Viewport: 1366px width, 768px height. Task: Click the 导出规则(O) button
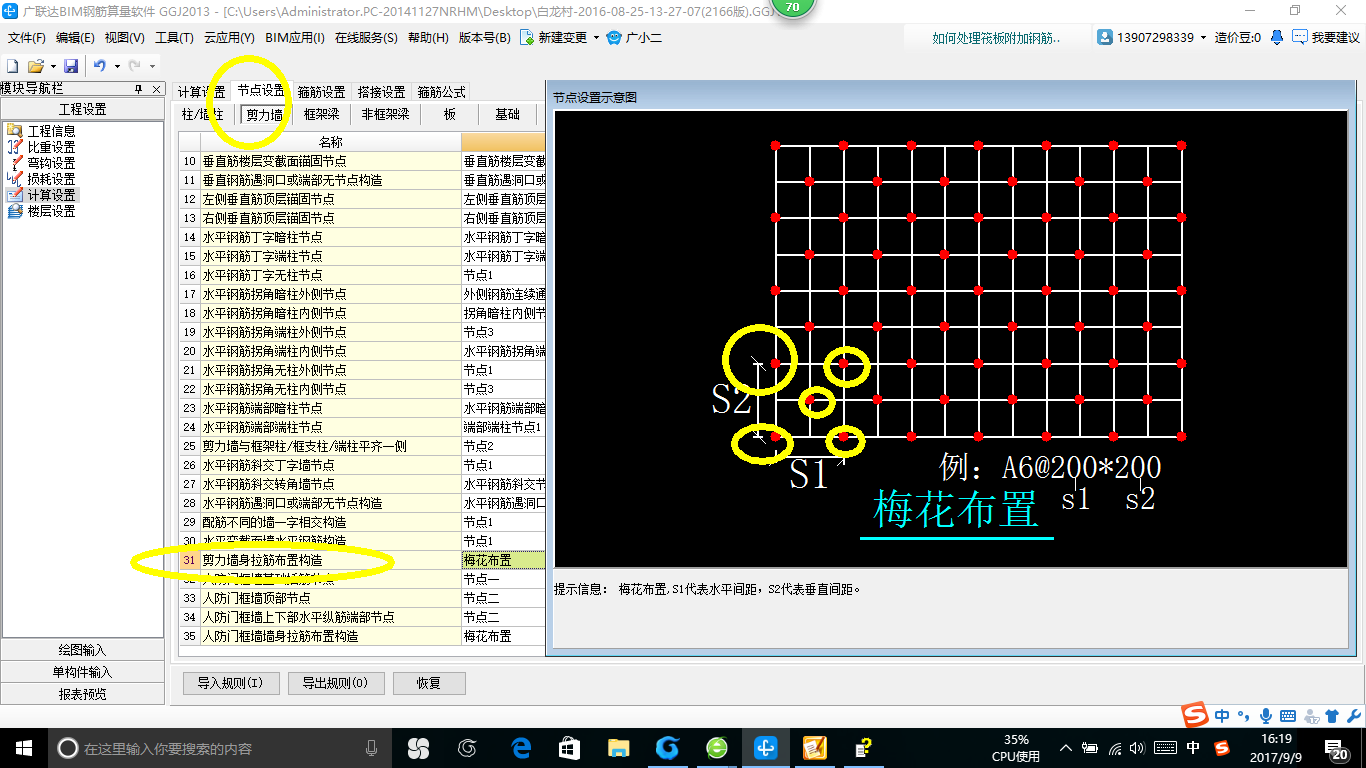click(x=335, y=683)
